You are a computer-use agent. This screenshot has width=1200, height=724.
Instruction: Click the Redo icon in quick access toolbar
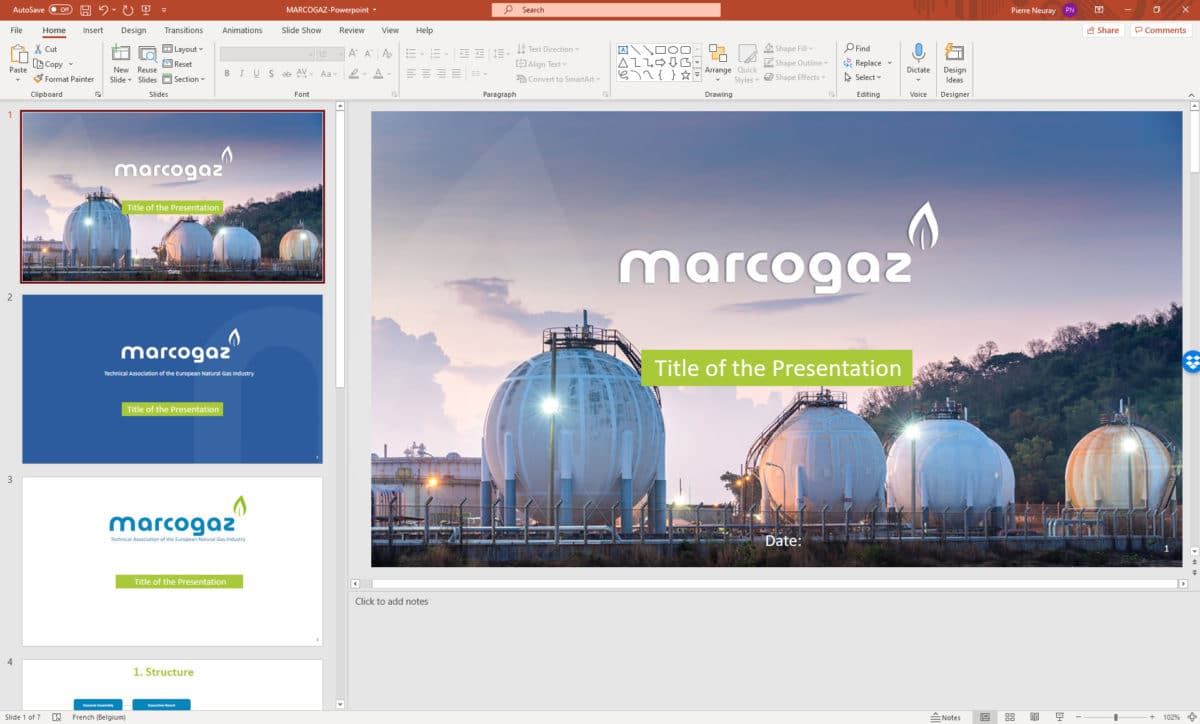coord(126,9)
